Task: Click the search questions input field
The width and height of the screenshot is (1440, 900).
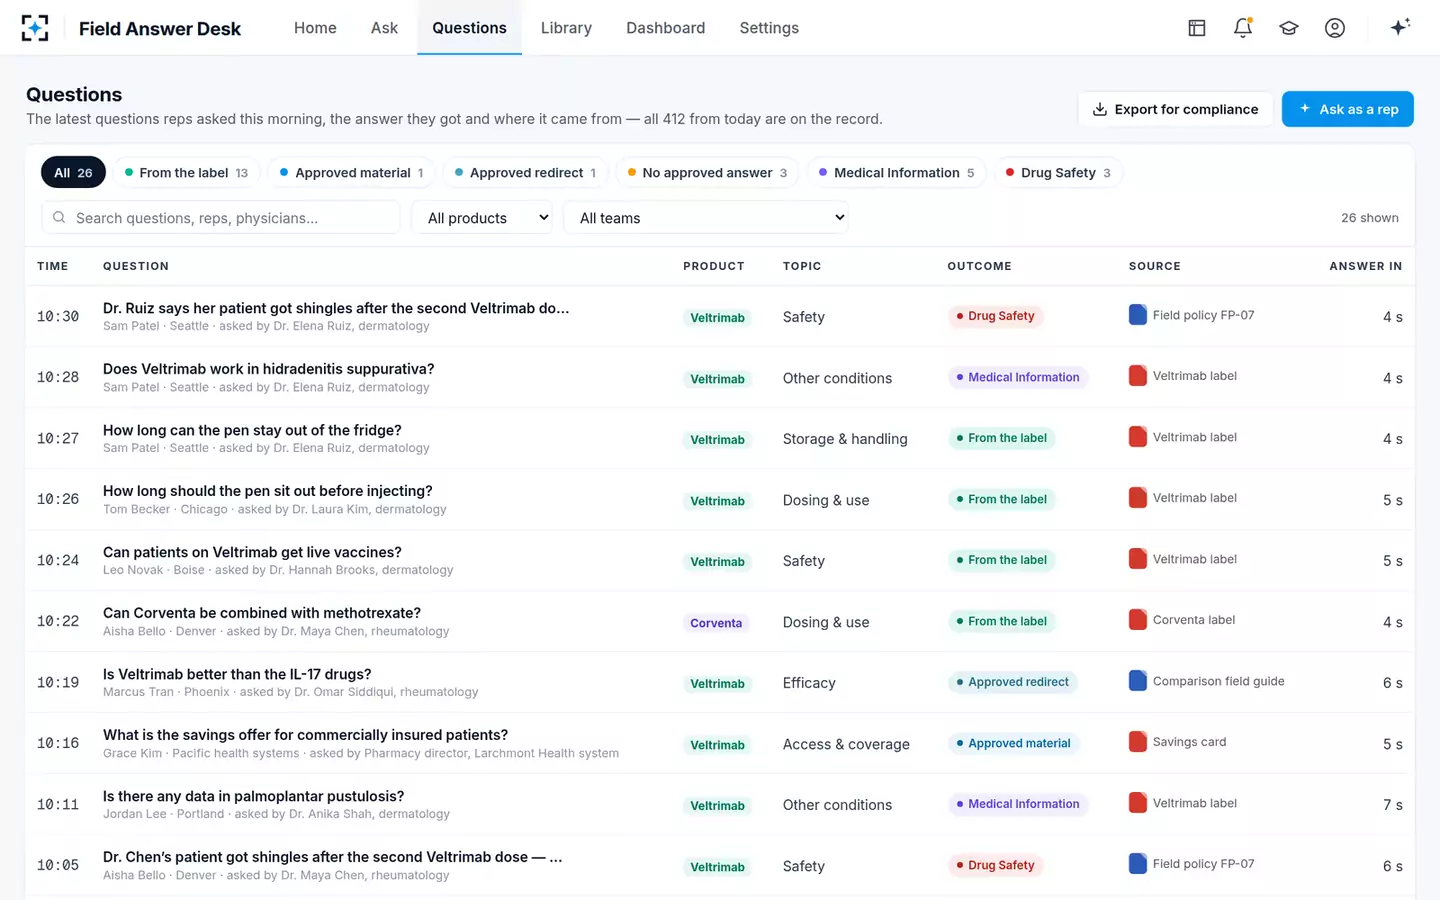Action: click(221, 217)
